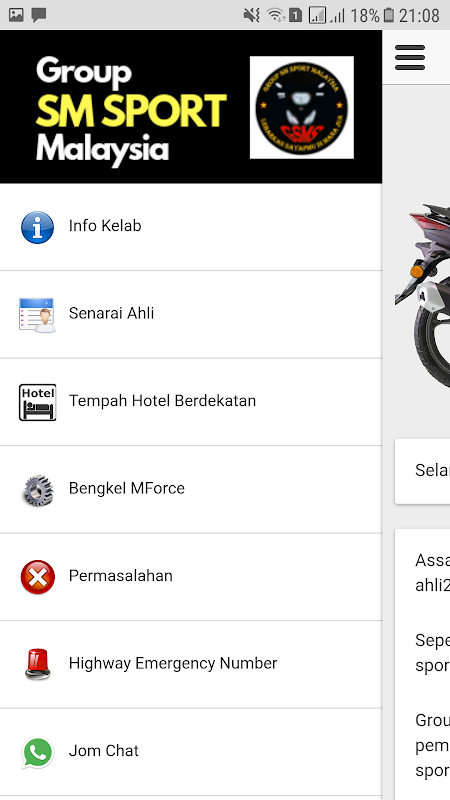Tap the chat notification icon in the status bar

[39, 15]
